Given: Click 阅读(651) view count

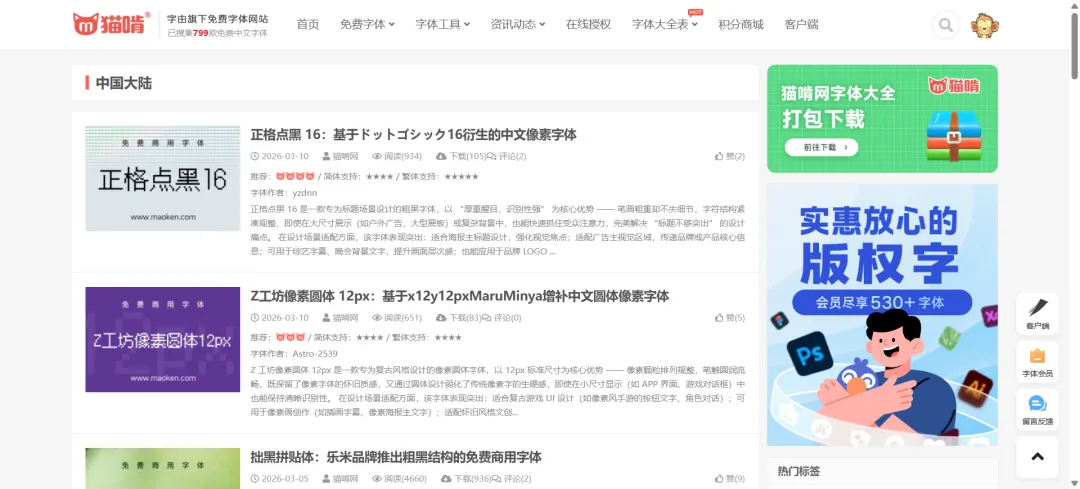Looking at the screenshot, I should (397, 318).
